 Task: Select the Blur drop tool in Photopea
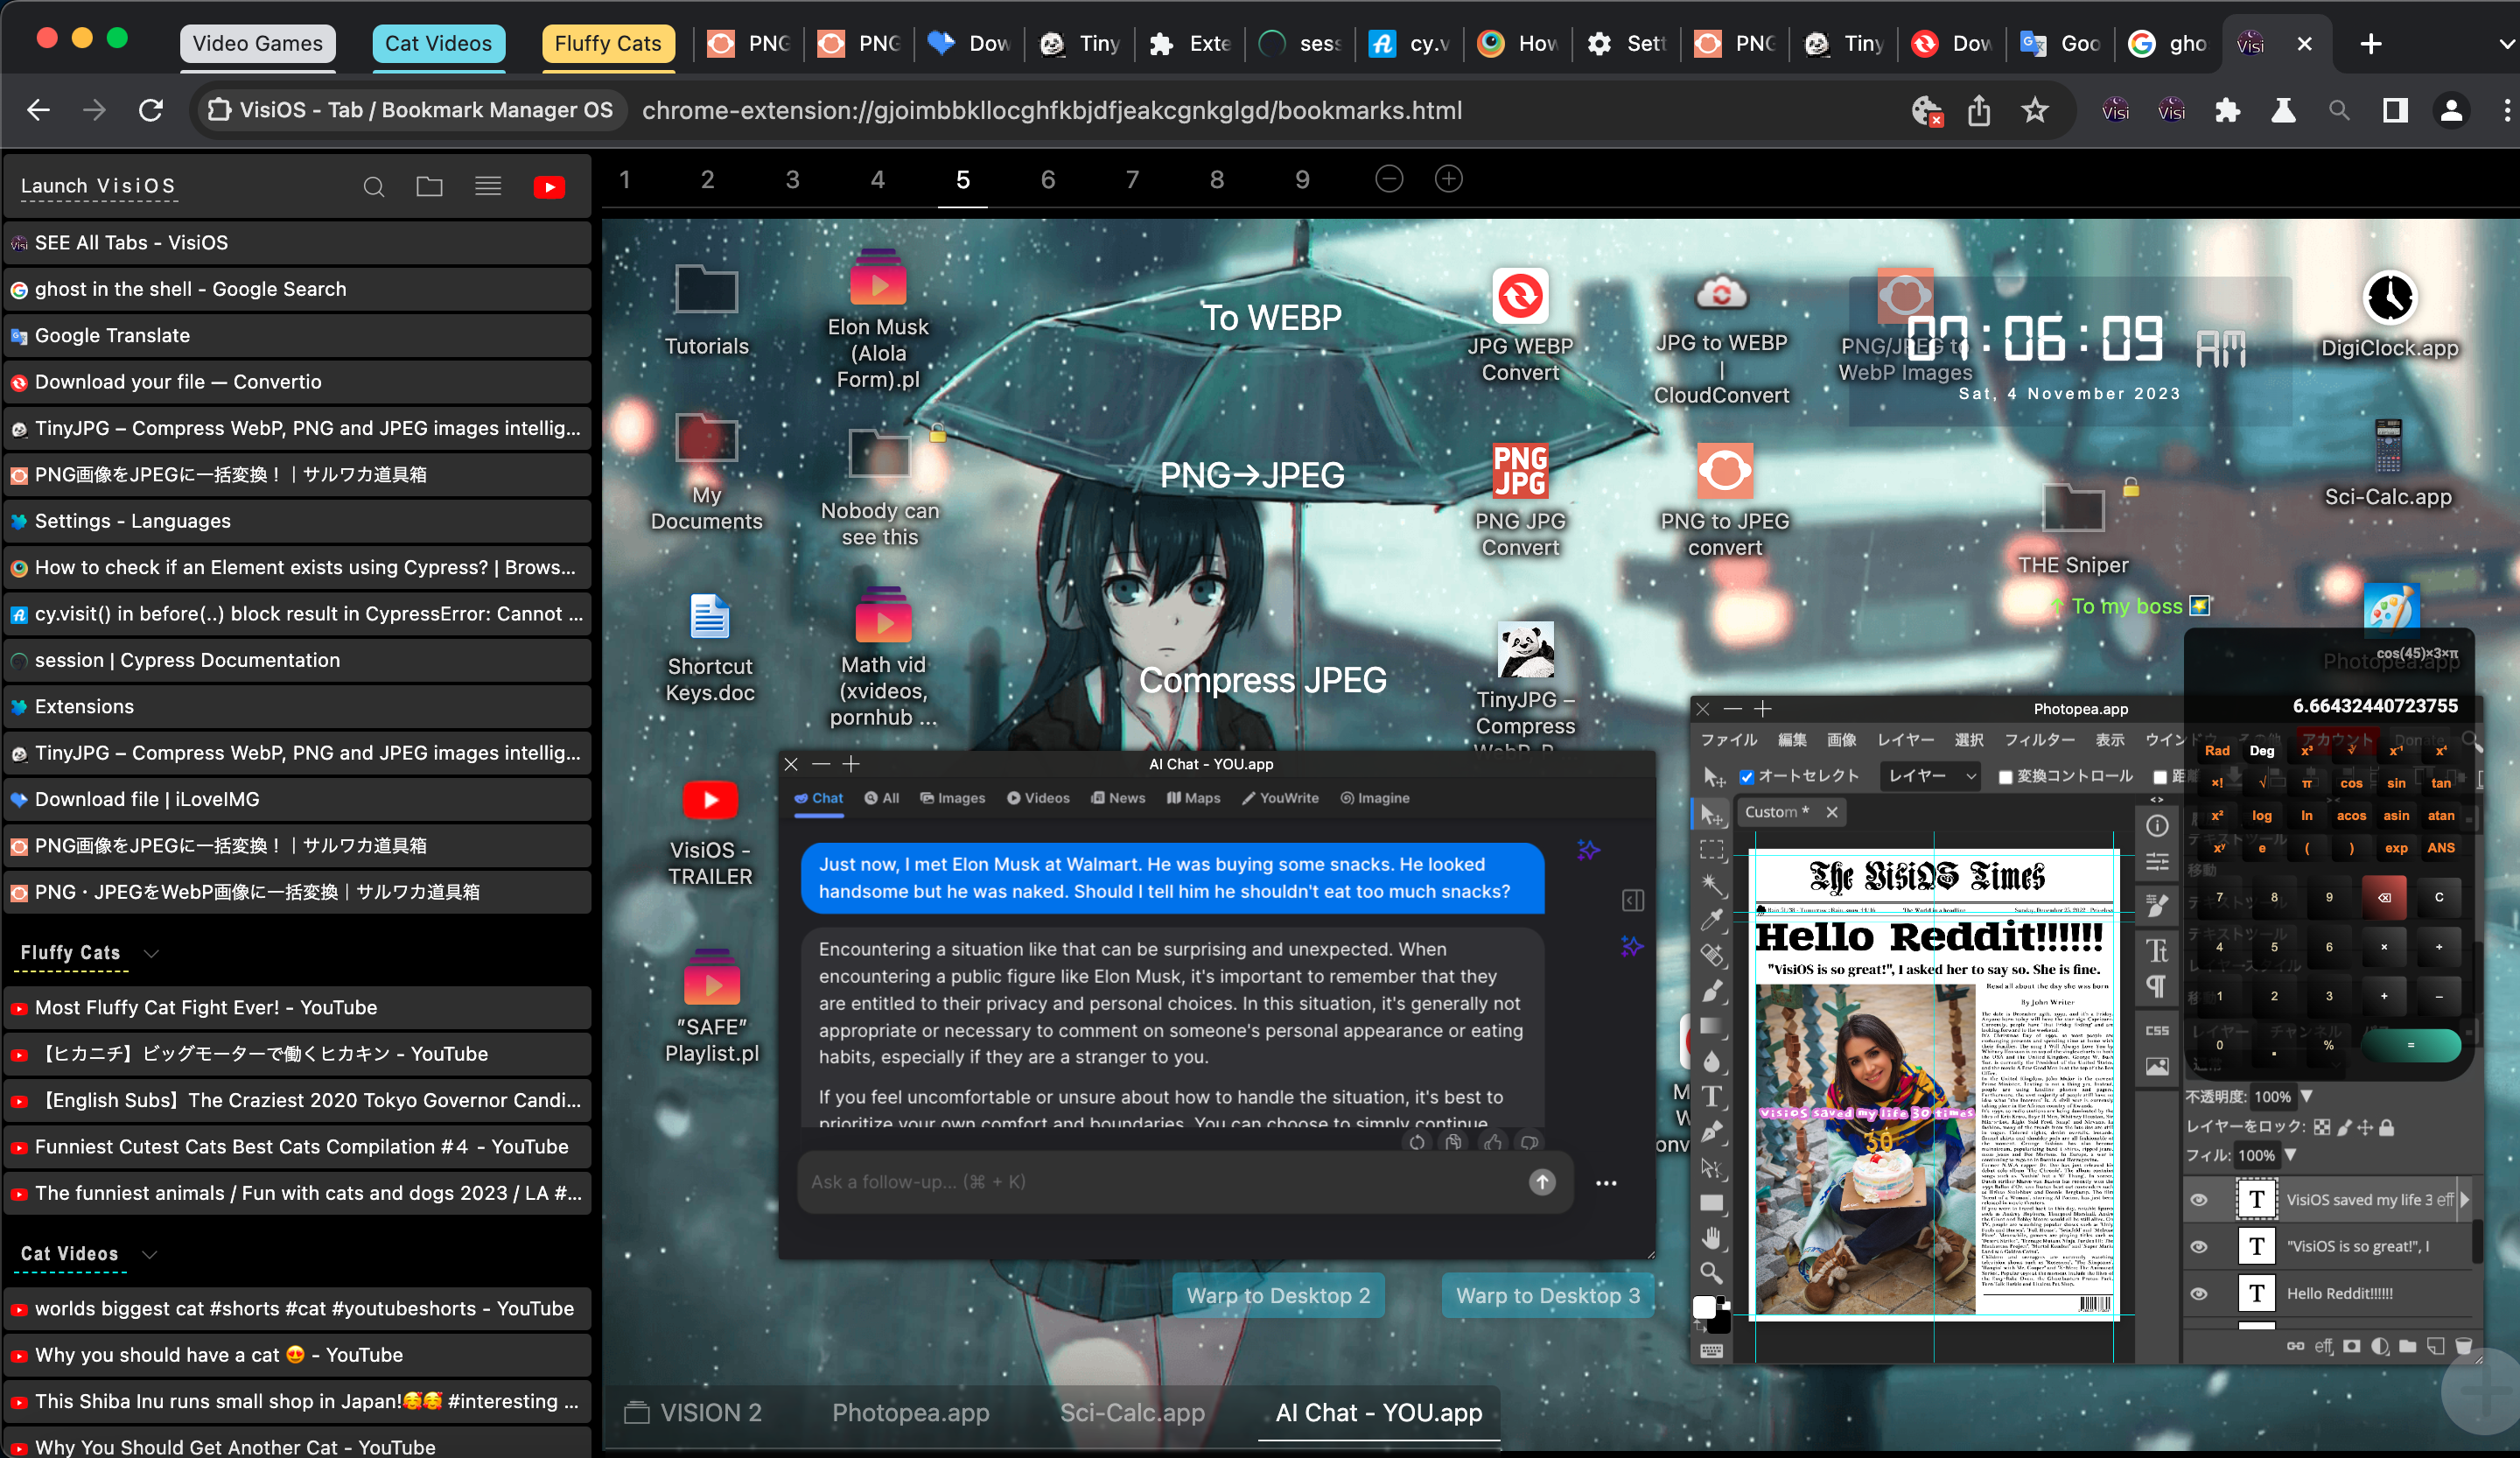coord(1712,1061)
